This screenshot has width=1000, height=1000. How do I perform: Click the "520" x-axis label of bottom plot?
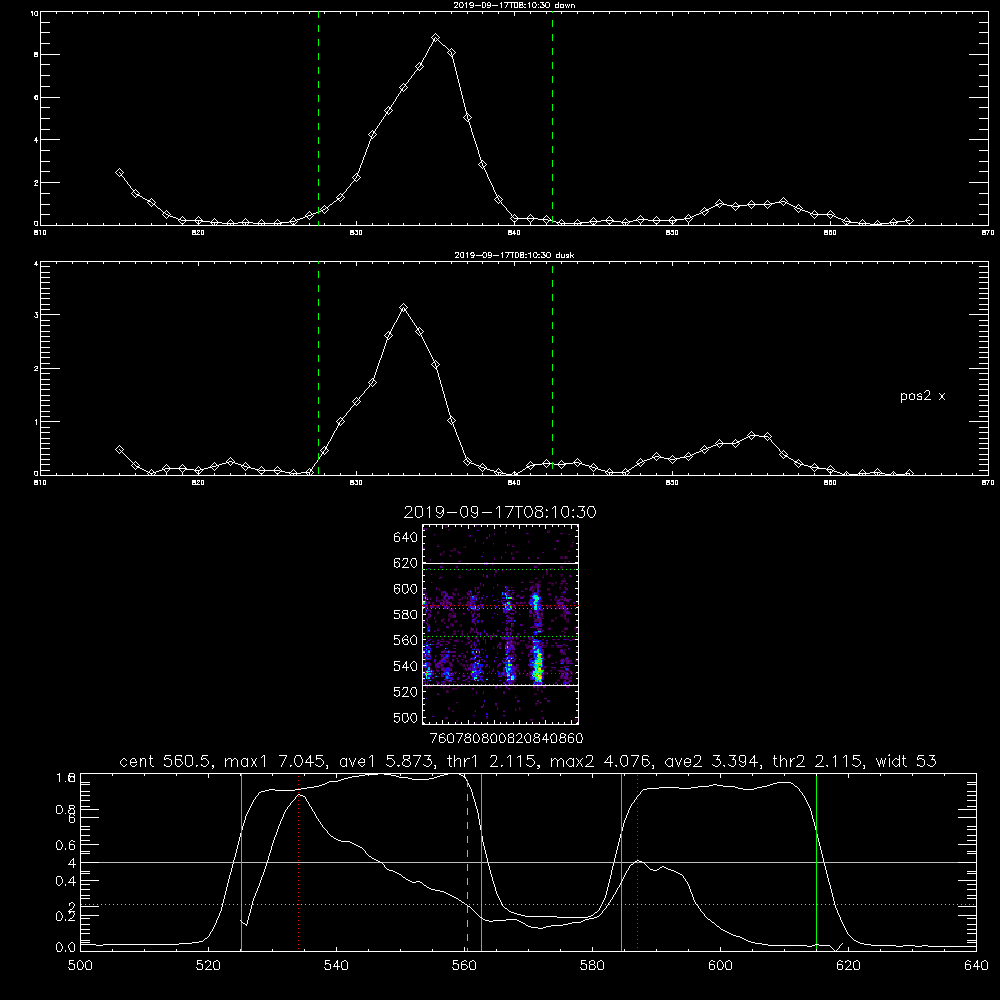208,966
